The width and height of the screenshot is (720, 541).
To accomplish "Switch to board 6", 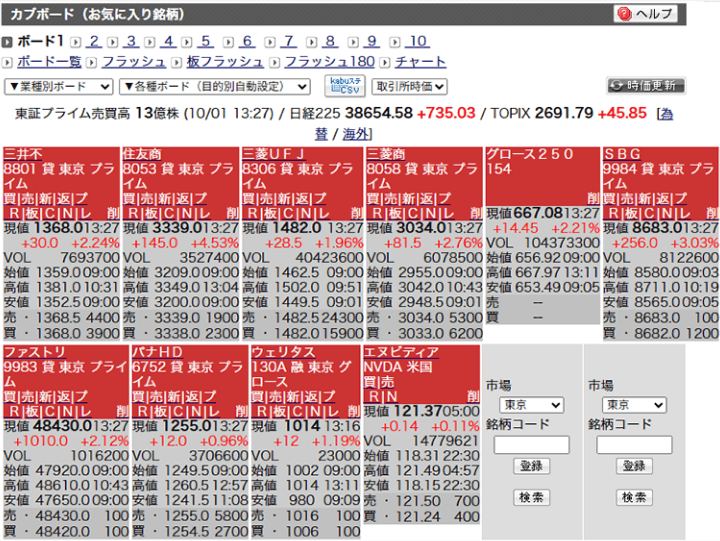I will 247,41.
